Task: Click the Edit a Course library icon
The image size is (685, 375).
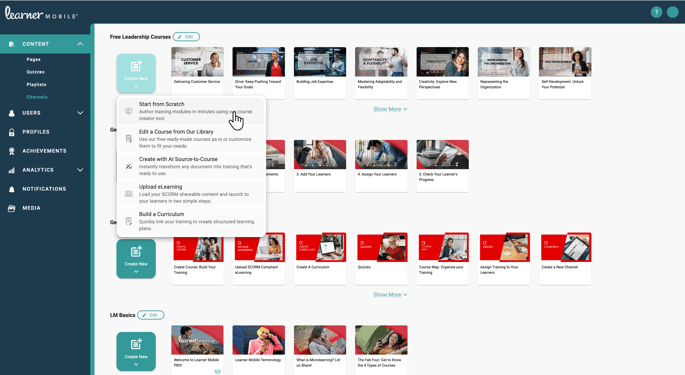Action: 128,139
